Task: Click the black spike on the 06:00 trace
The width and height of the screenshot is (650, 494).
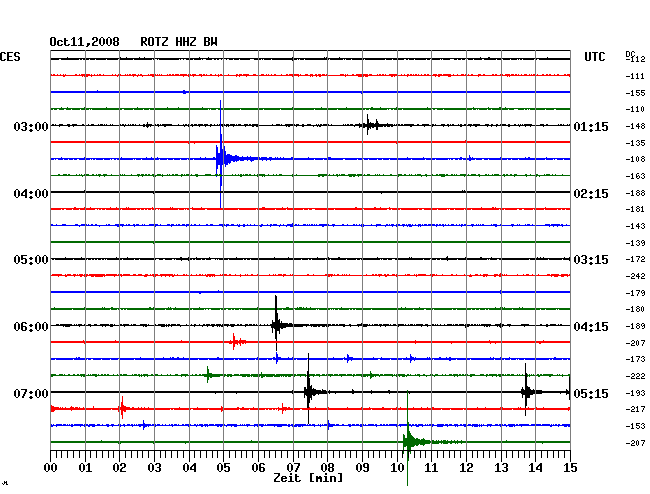Action: [x=277, y=325]
